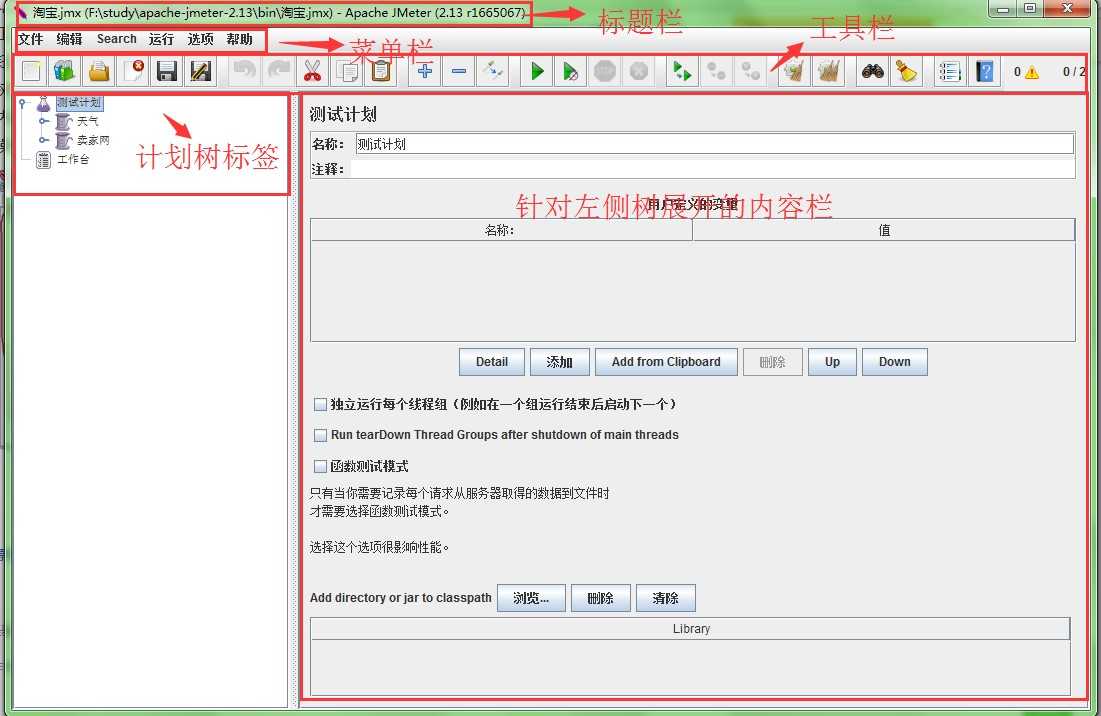Collapse the 测试计划 tree expander

point(22,103)
